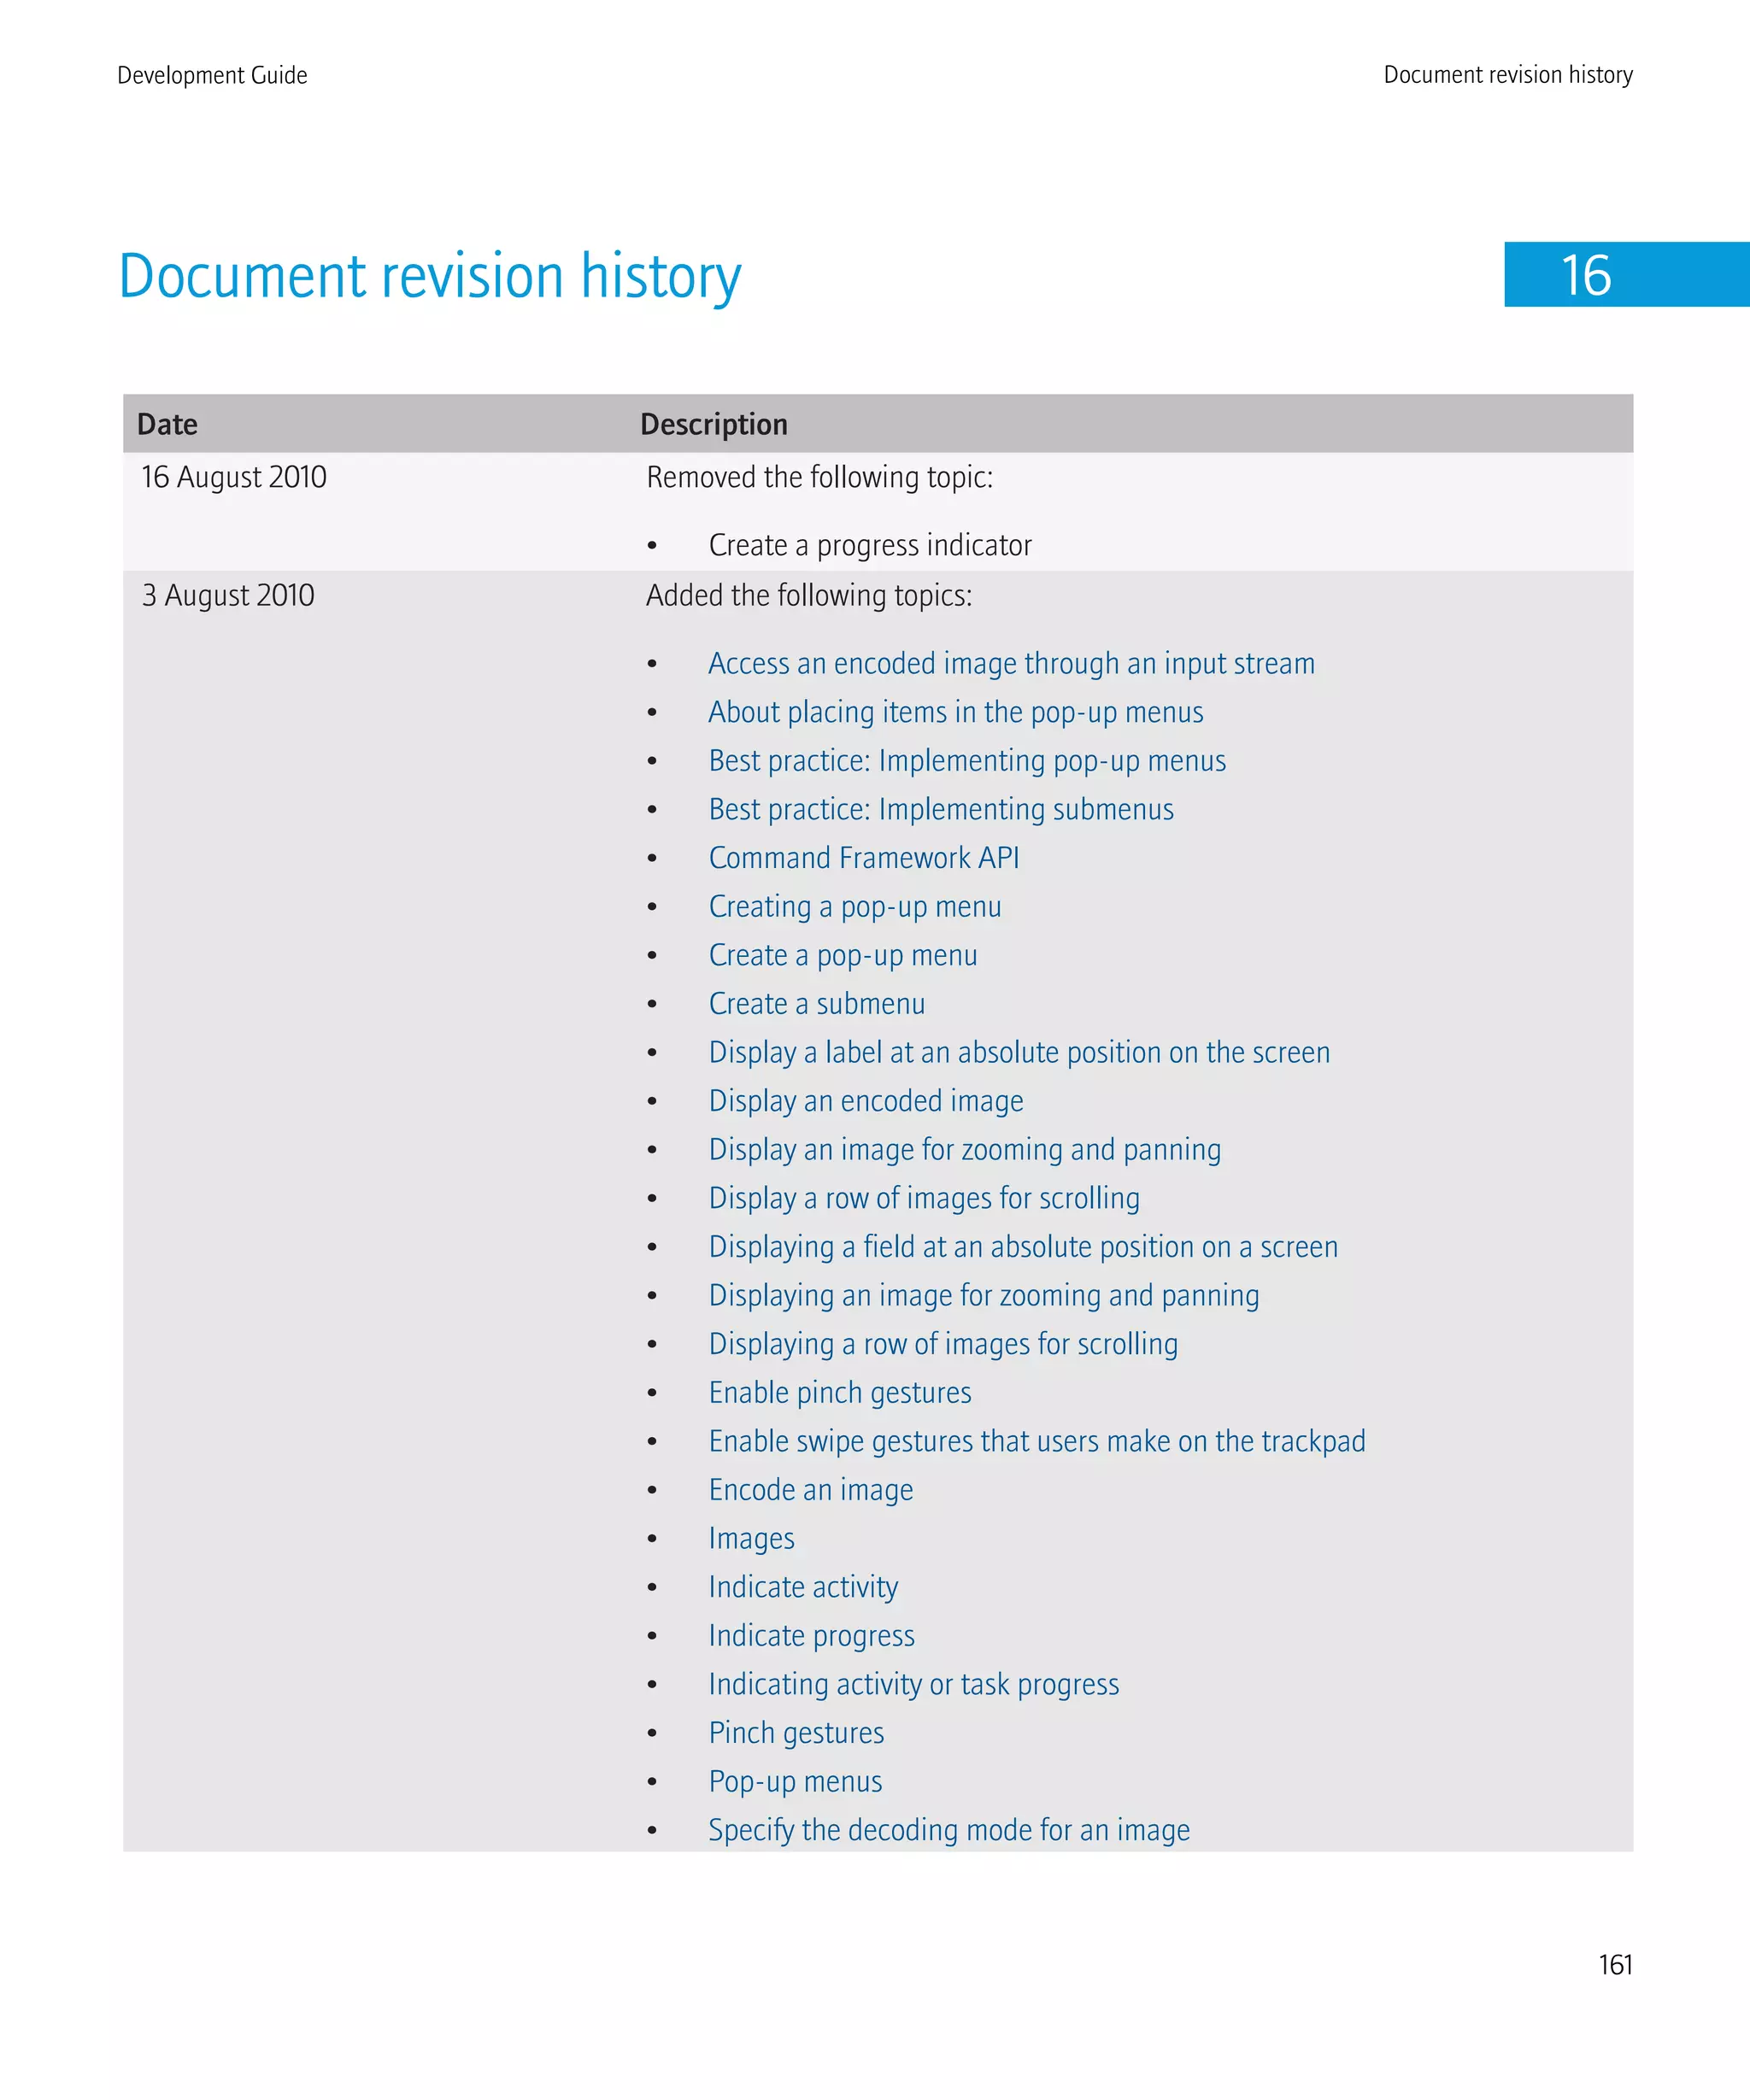Open the 'Pop-up menus' topic link
Image resolution: width=1750 pixels, height=2100 pixels.
click(795, 1782)
